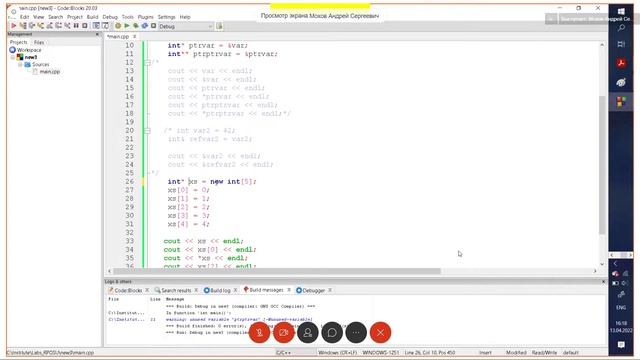The image size is (640, 360).
Task: Close the main.cpp editor tab
Action: [x=134, y=36]
